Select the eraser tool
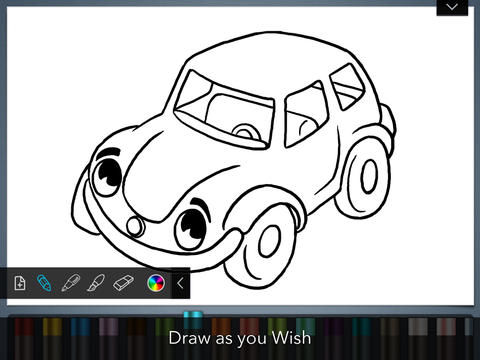The width and height of the screenshot is (480, 360). [x=123, y=283]
